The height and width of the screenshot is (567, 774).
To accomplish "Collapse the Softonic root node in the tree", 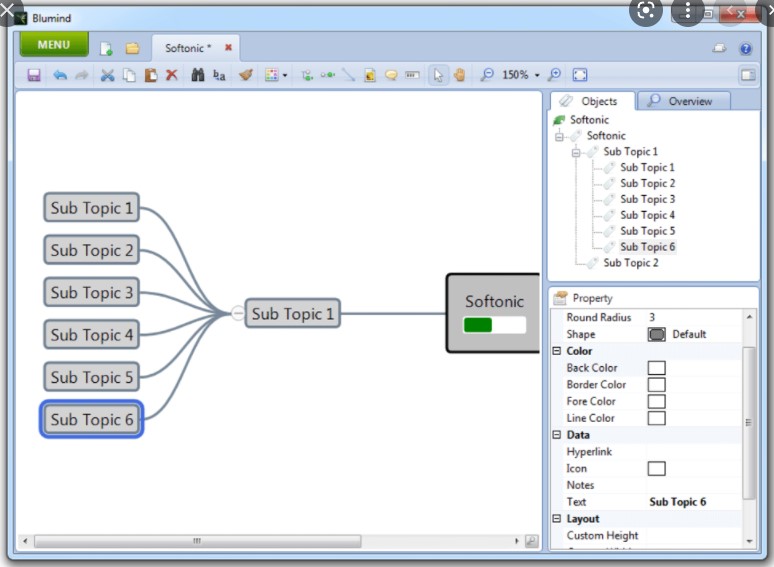I will coord(559,136).
